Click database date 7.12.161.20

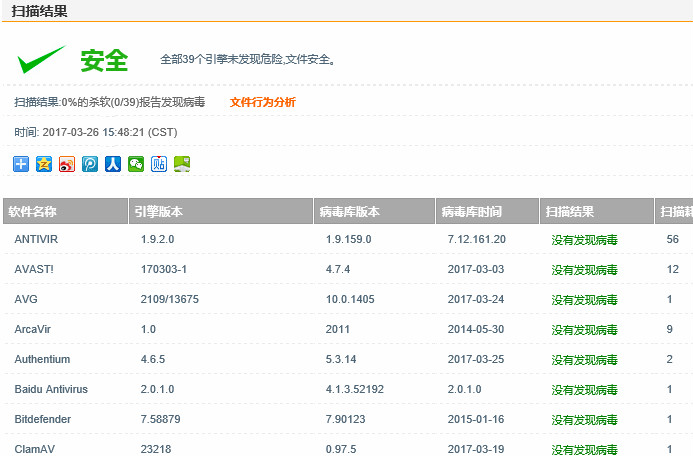click(476, 239)
